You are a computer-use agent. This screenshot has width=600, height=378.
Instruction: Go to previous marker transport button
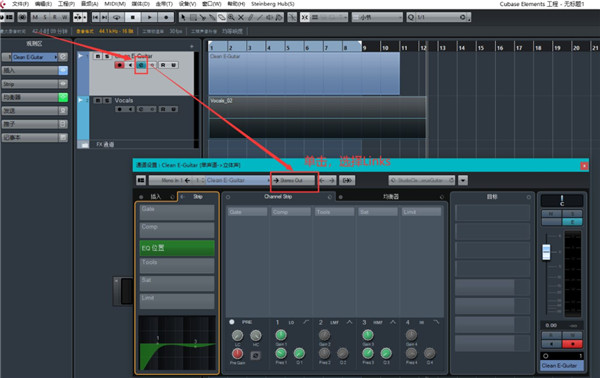[95, 17]
